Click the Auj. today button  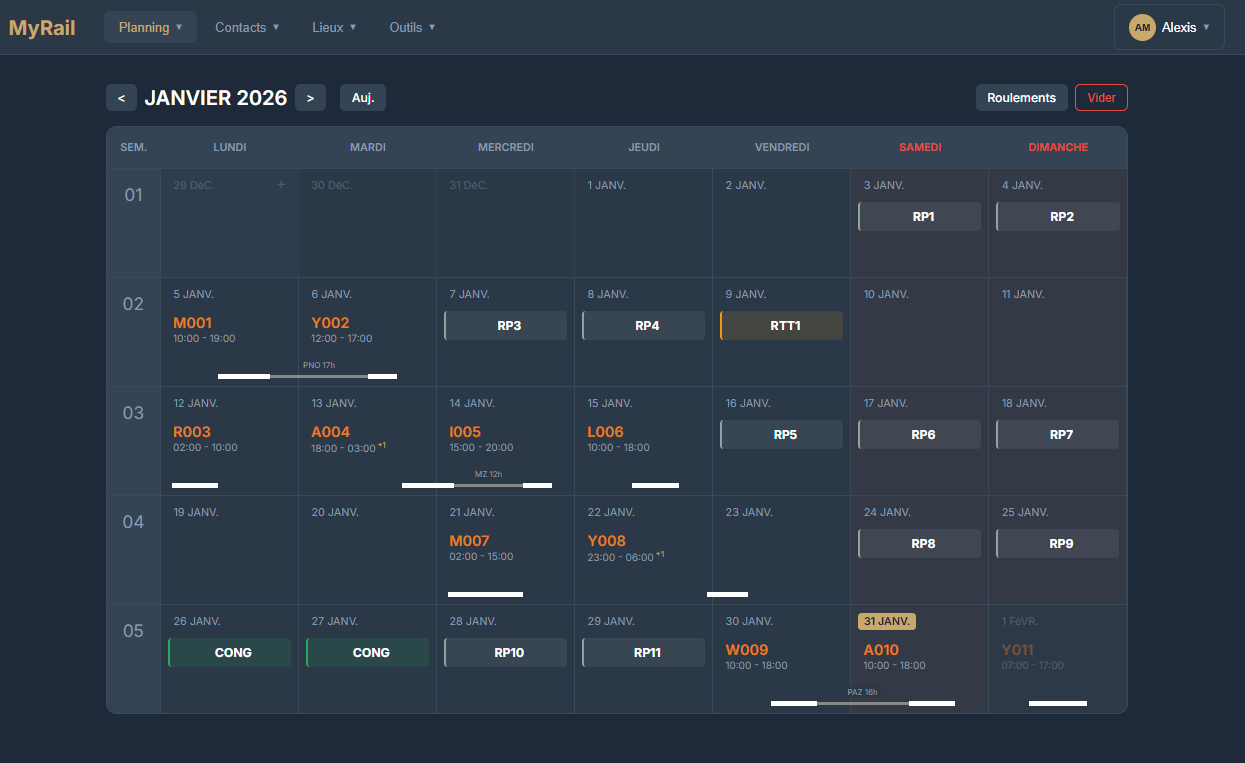pyautogui.click(x=363, y=98)
